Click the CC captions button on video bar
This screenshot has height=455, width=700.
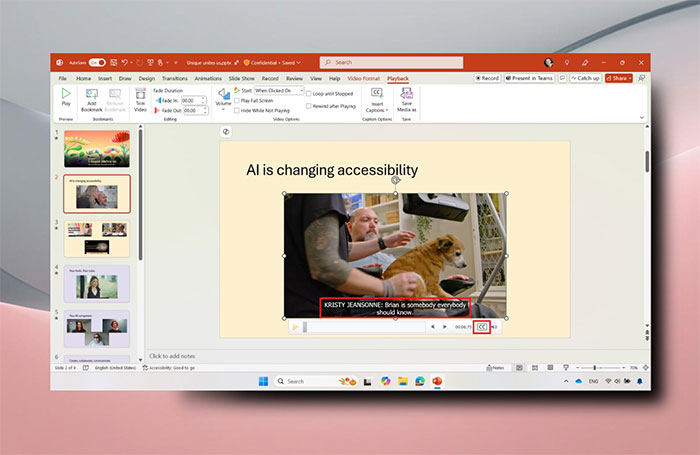click(481, 326)
